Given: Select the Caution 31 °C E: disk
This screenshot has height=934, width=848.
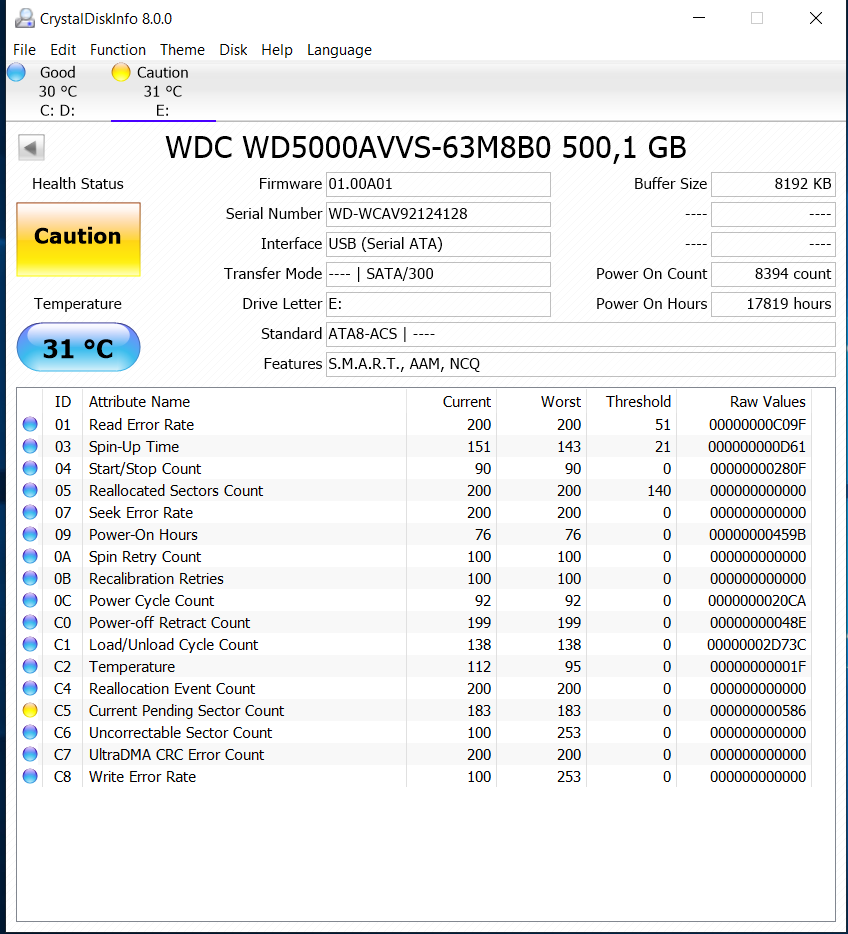Looking at the screenshot, I should (163, 91).
